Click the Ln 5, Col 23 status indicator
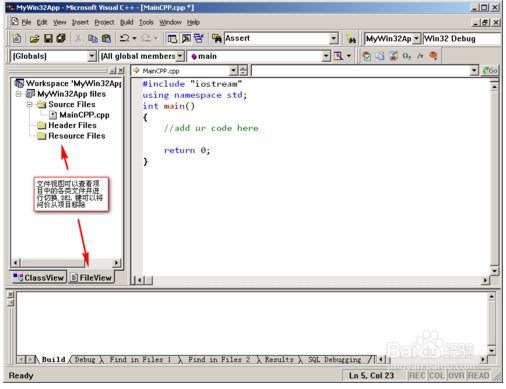 [371, 376]
